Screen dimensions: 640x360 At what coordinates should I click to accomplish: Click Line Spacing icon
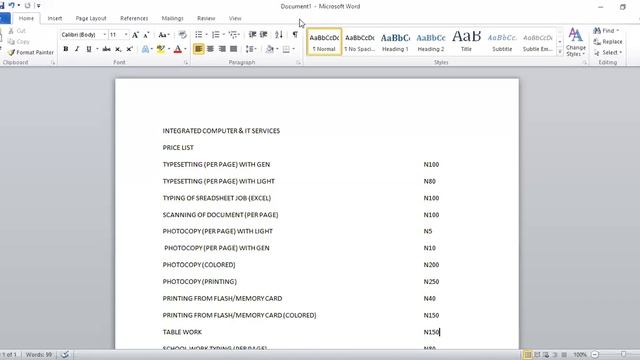tap(249, 49)
